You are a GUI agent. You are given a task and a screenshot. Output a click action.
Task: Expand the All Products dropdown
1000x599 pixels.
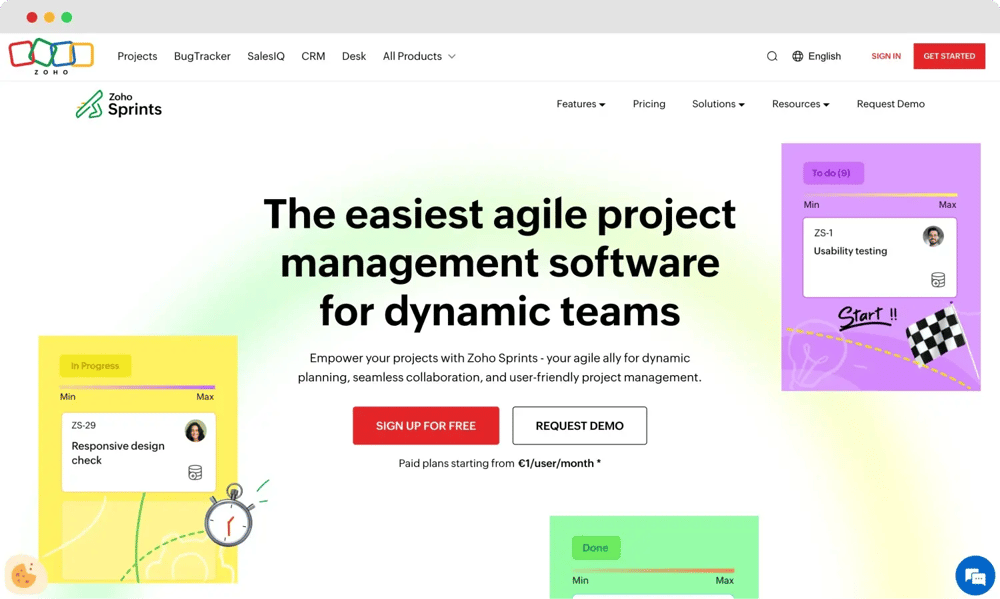tap(418, 56)
